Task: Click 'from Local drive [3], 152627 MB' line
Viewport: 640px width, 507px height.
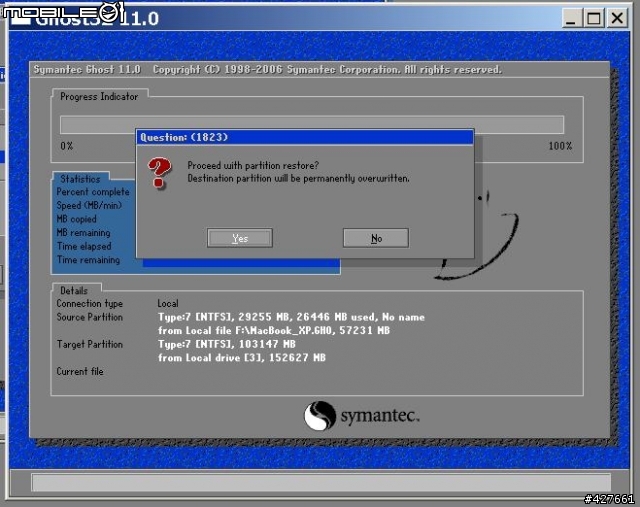Action: (242, 358)
